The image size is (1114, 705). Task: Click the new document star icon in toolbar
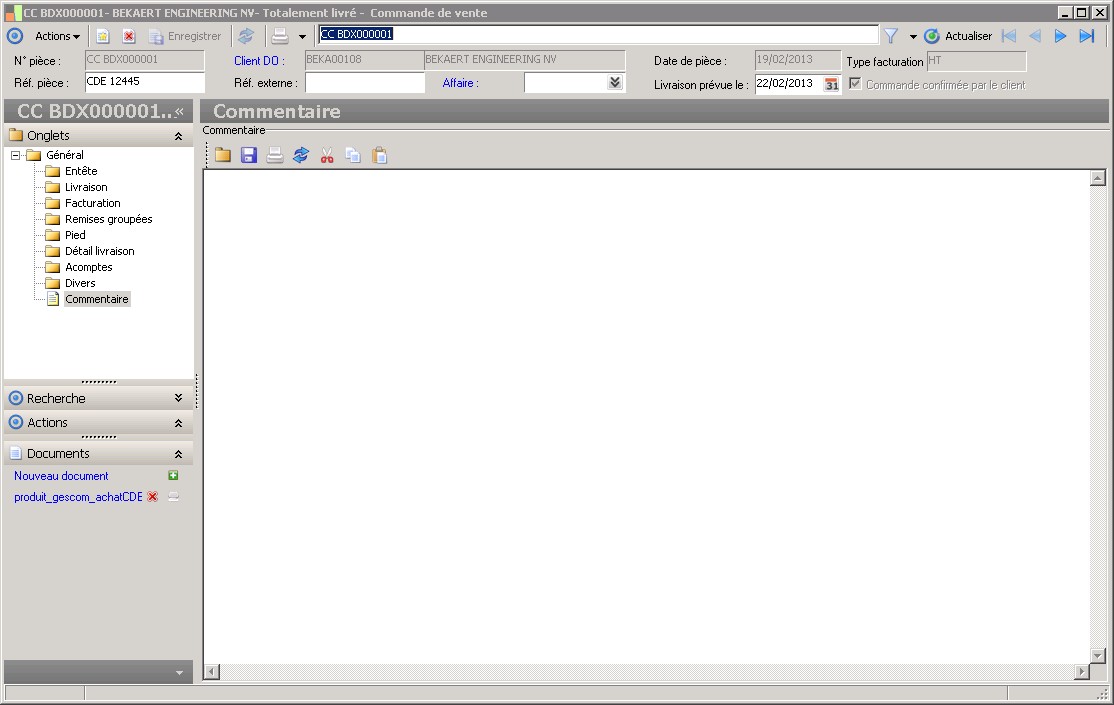(103, 36)
